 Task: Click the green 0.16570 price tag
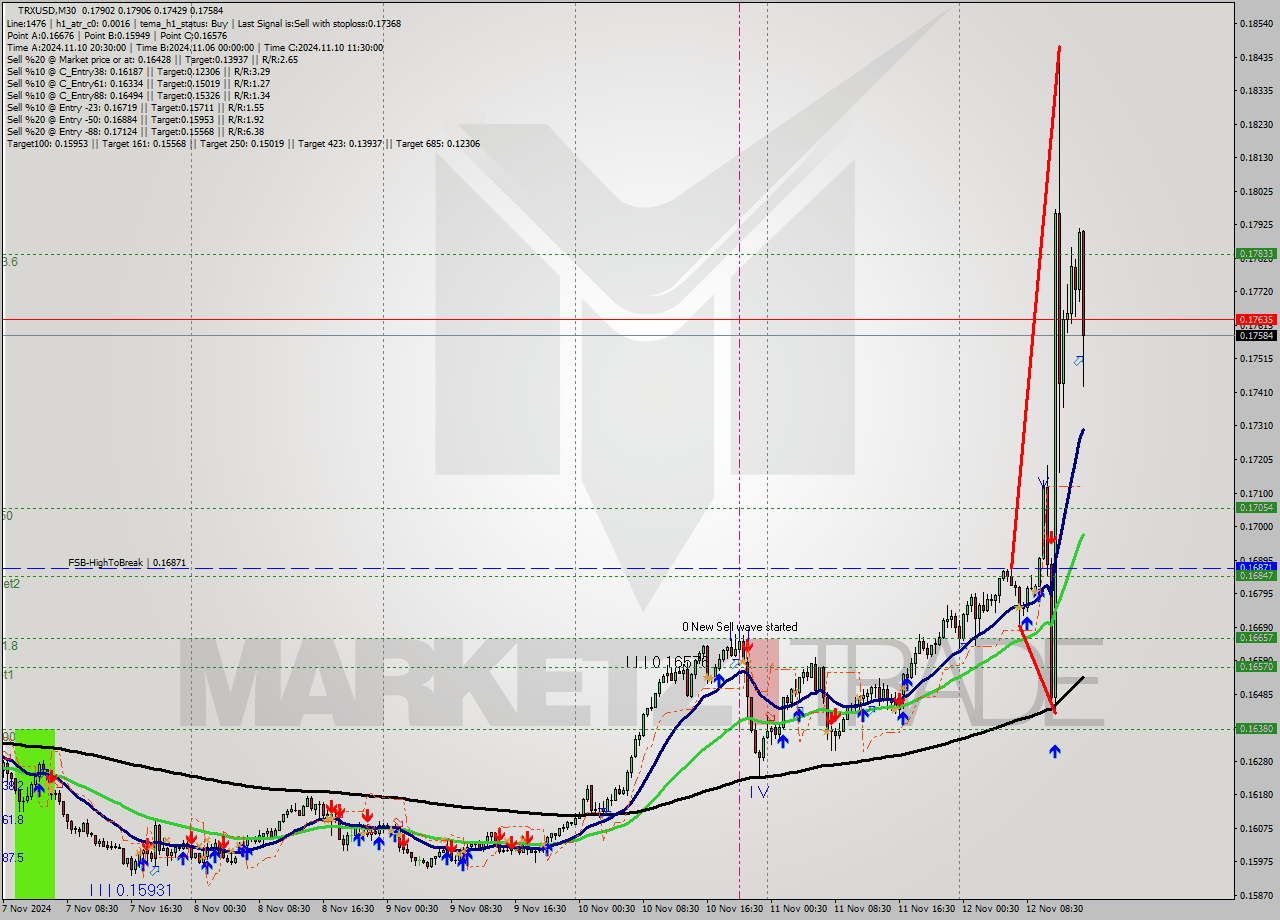point(1257,666)
